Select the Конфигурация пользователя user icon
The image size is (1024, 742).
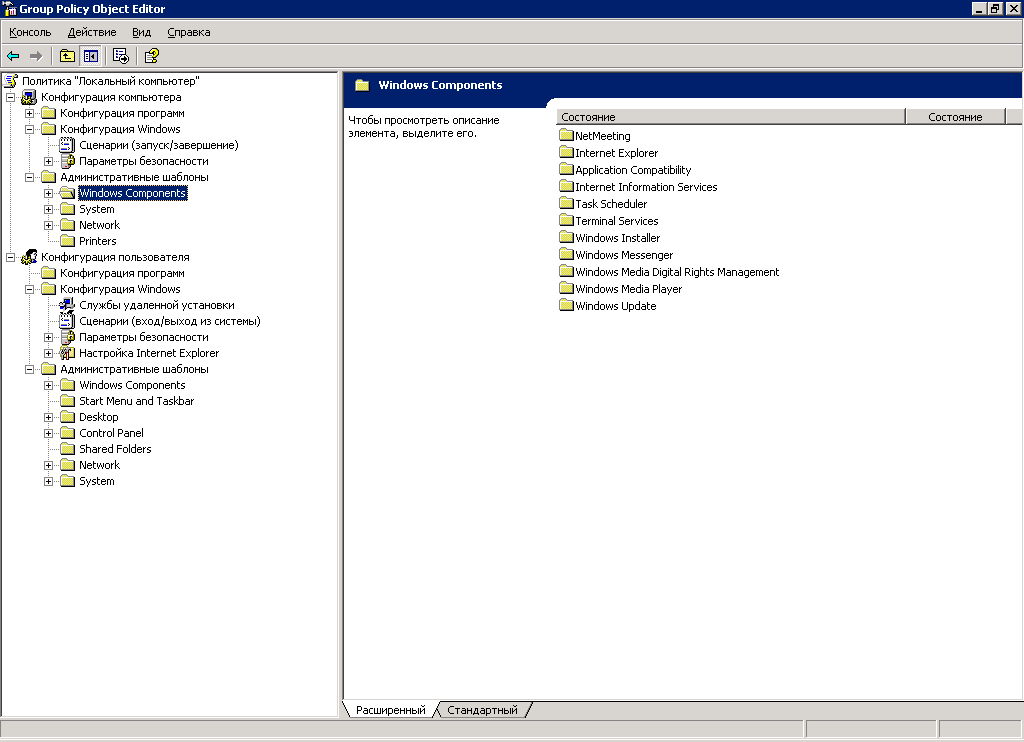point(29,257)
